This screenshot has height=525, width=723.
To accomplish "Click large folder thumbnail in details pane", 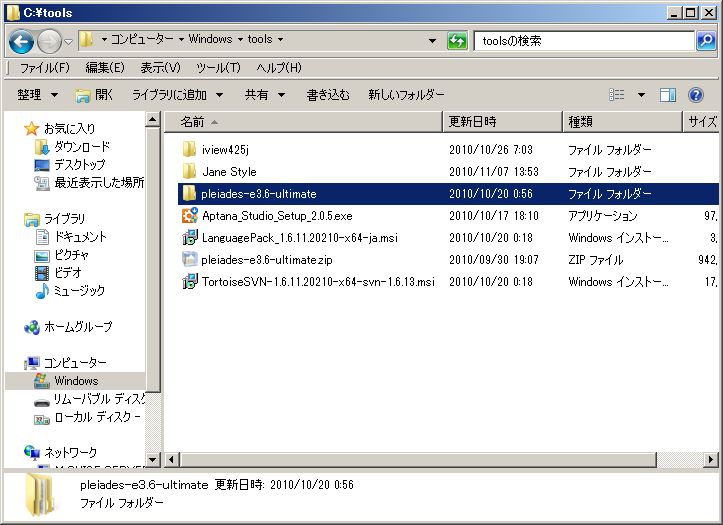I will (x=41, y=494).
